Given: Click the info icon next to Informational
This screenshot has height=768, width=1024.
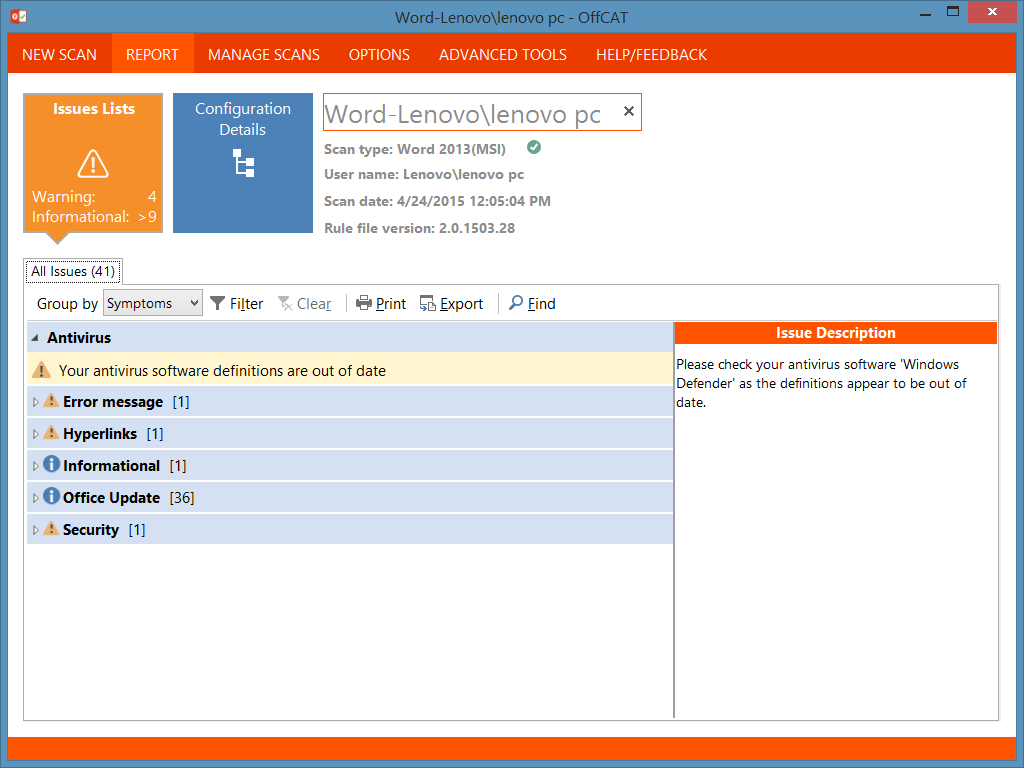Looking at the screenshot, I should point(51,464).
